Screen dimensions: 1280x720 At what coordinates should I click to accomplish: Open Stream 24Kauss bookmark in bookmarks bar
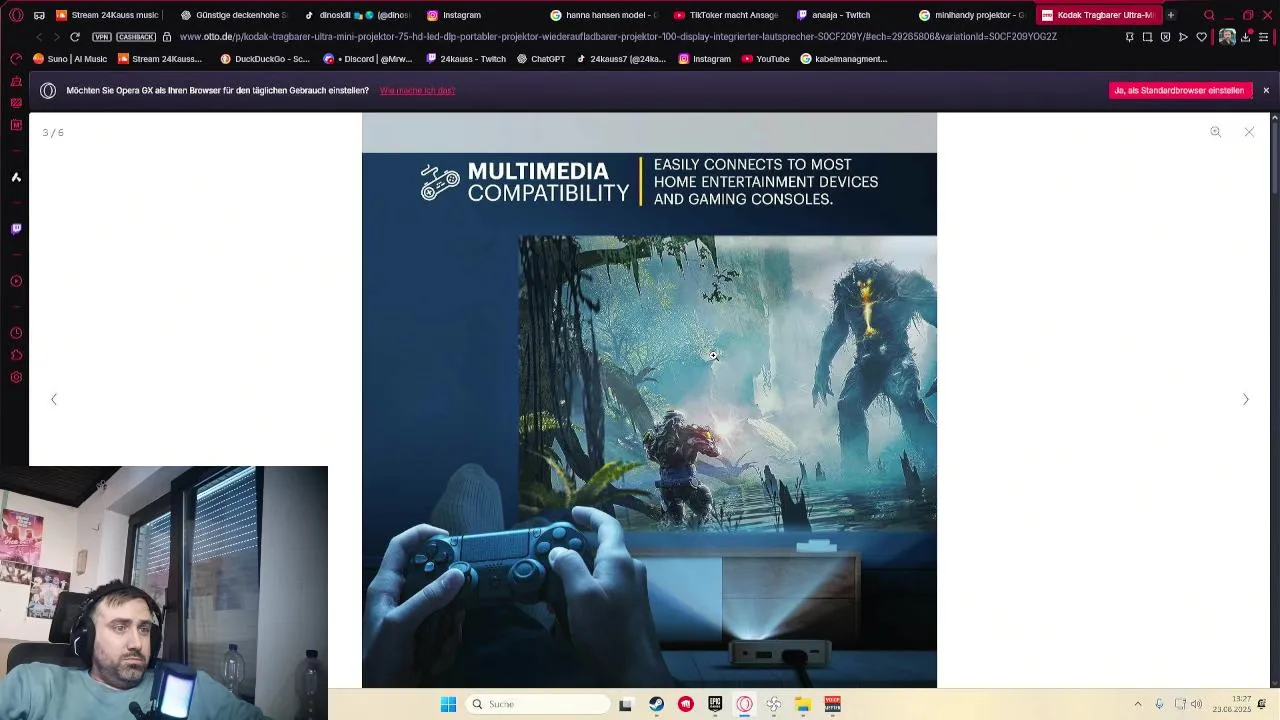(x=160, y=59)
